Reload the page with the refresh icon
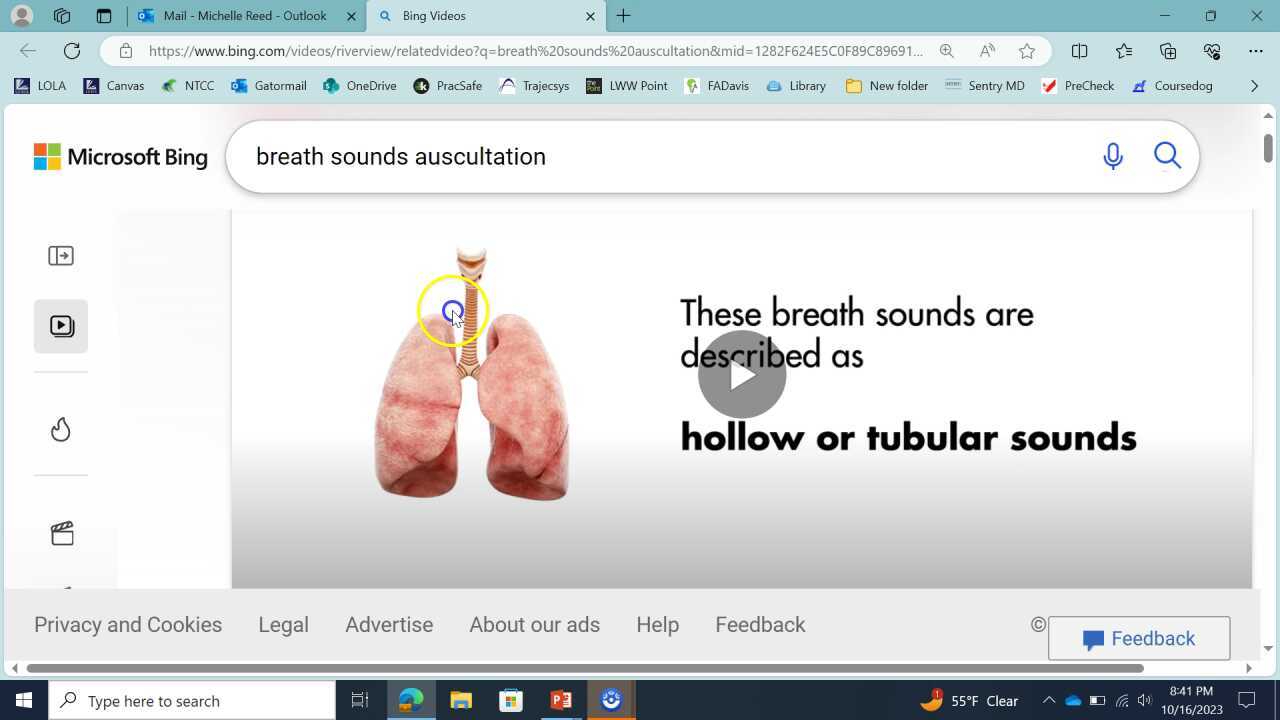Screen dimensions: 1280x720 [70, 50]
